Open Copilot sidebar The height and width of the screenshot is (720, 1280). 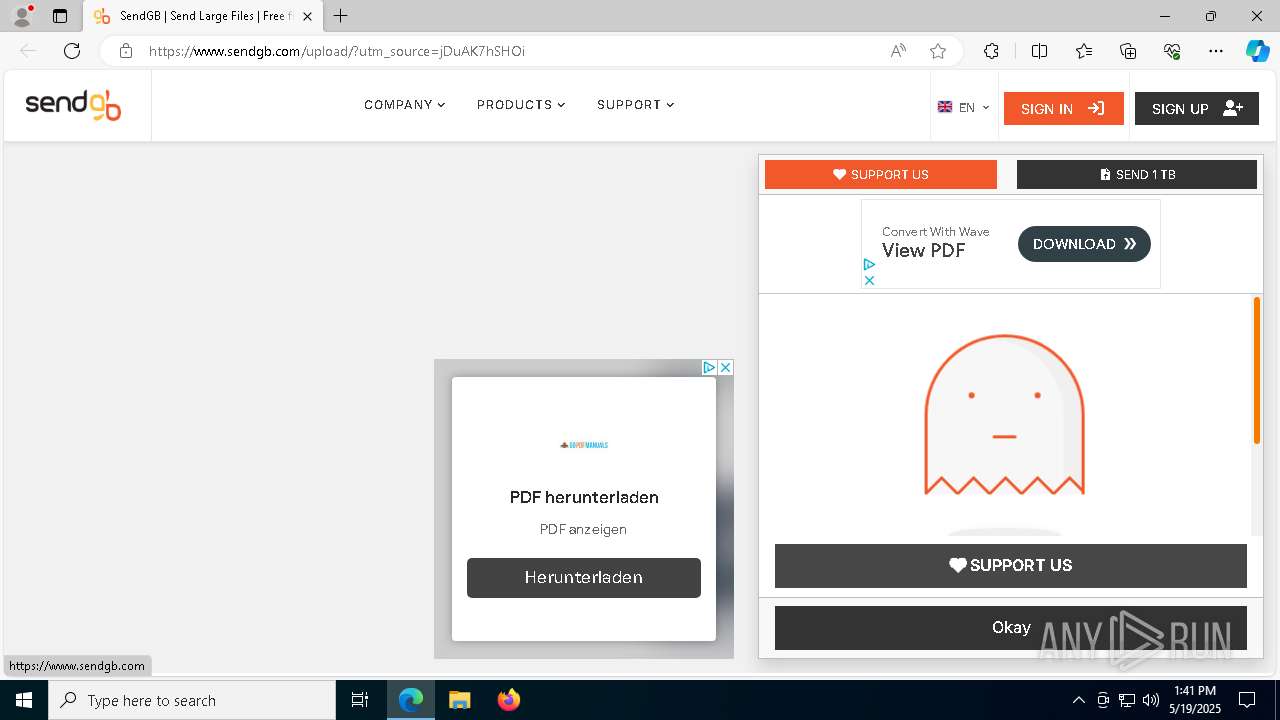1257,51
